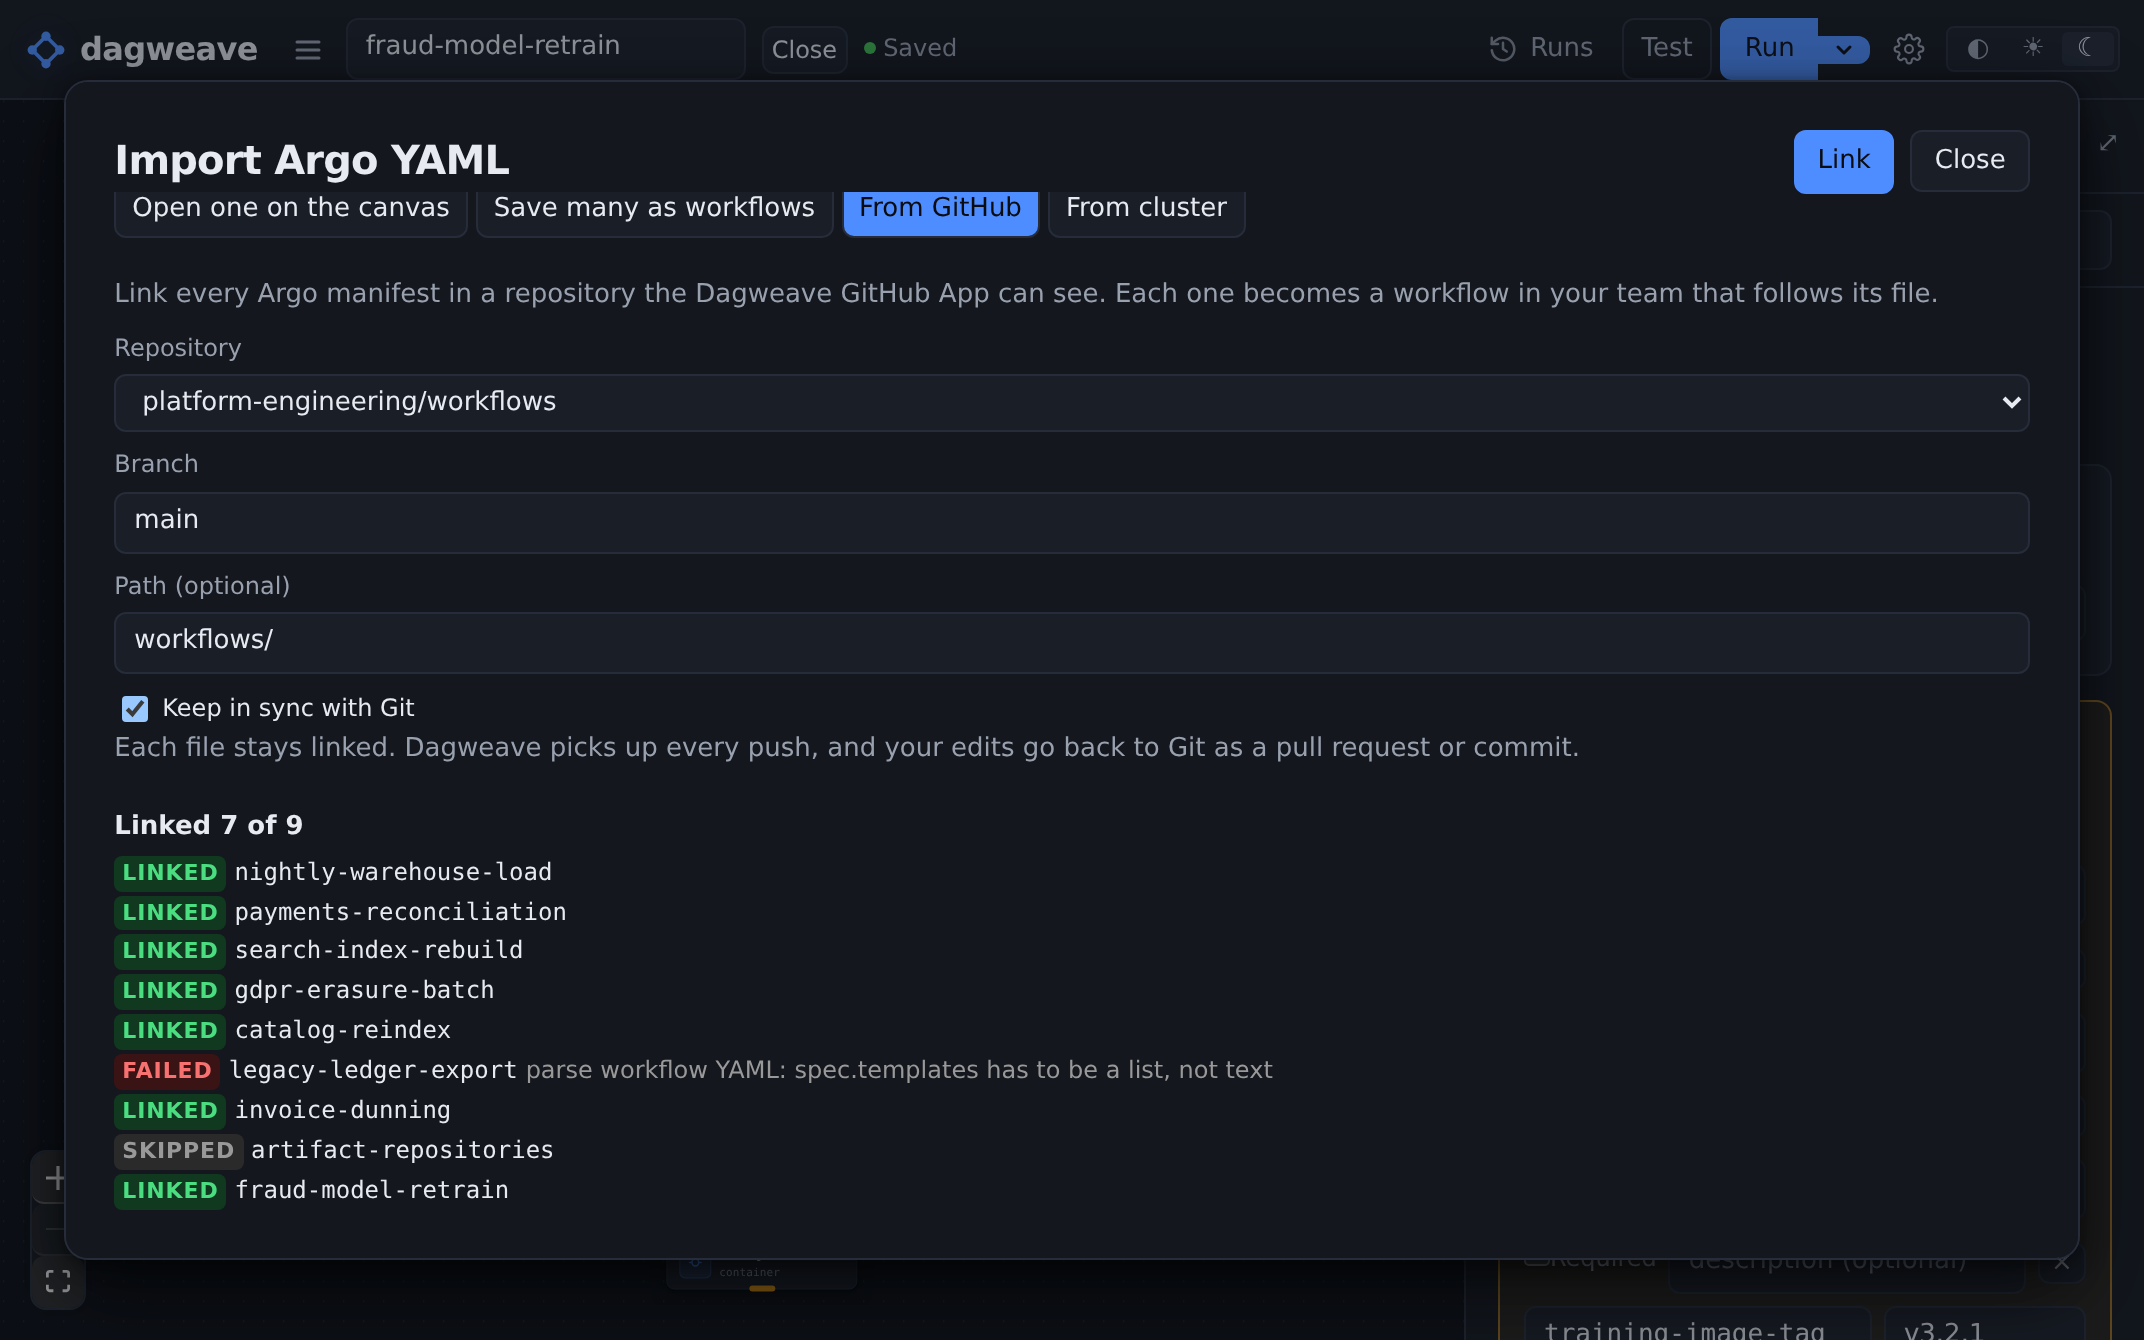This screenshot has width=2144, height=1340.
Task: Click the SKIPPED status badge
Action: [178, 1151]
